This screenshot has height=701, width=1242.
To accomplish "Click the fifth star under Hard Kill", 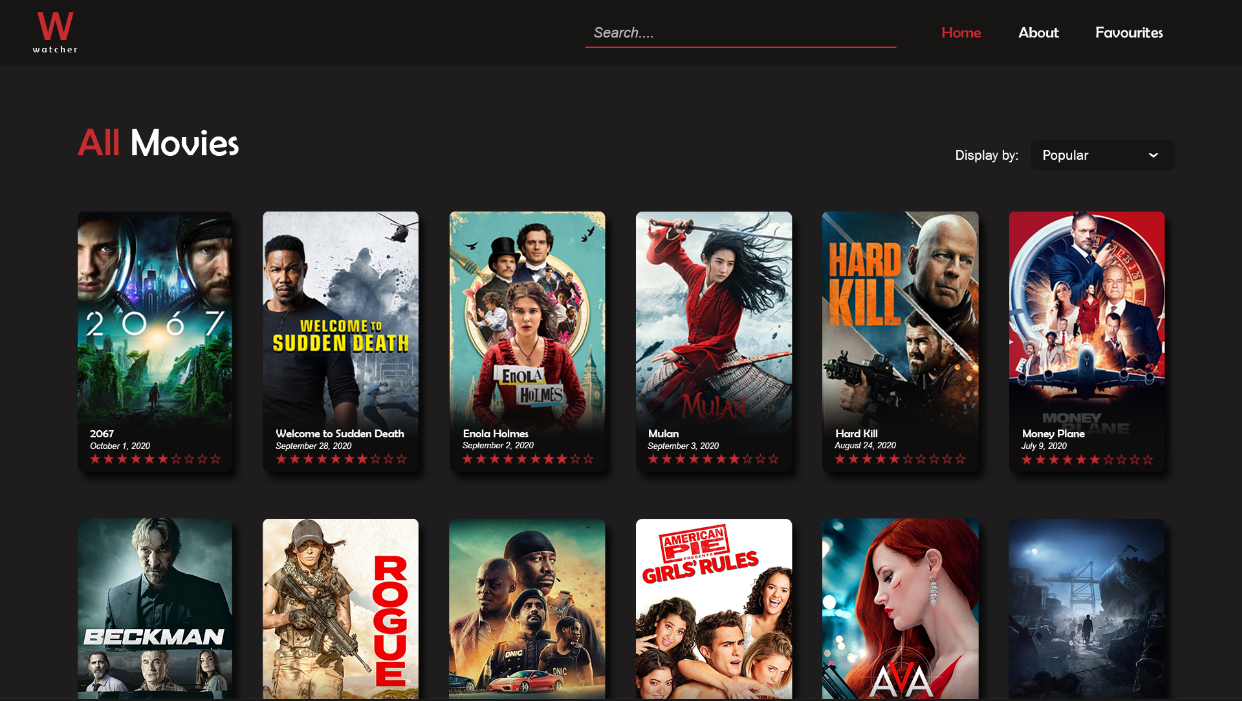I will point(892,459).
